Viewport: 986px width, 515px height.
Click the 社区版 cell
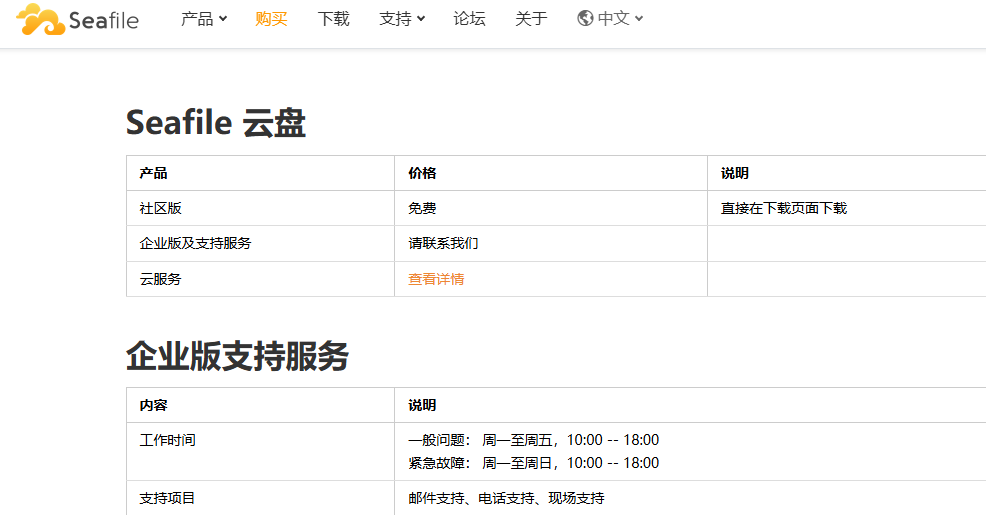(260, 208)
